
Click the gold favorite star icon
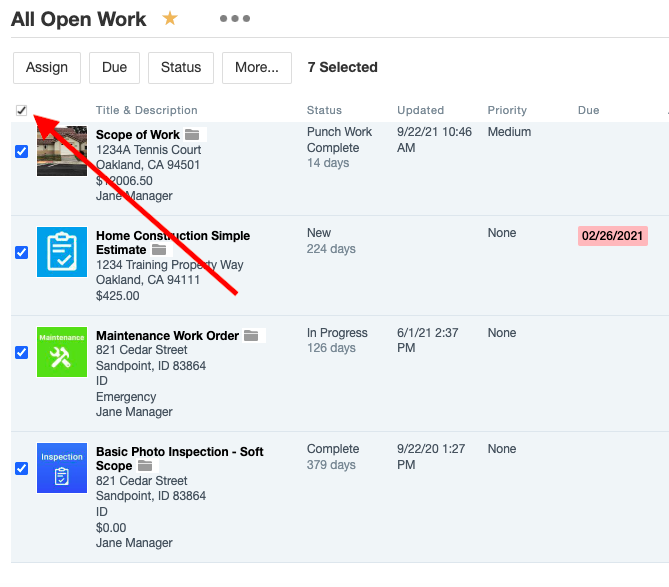coord(170,18)
